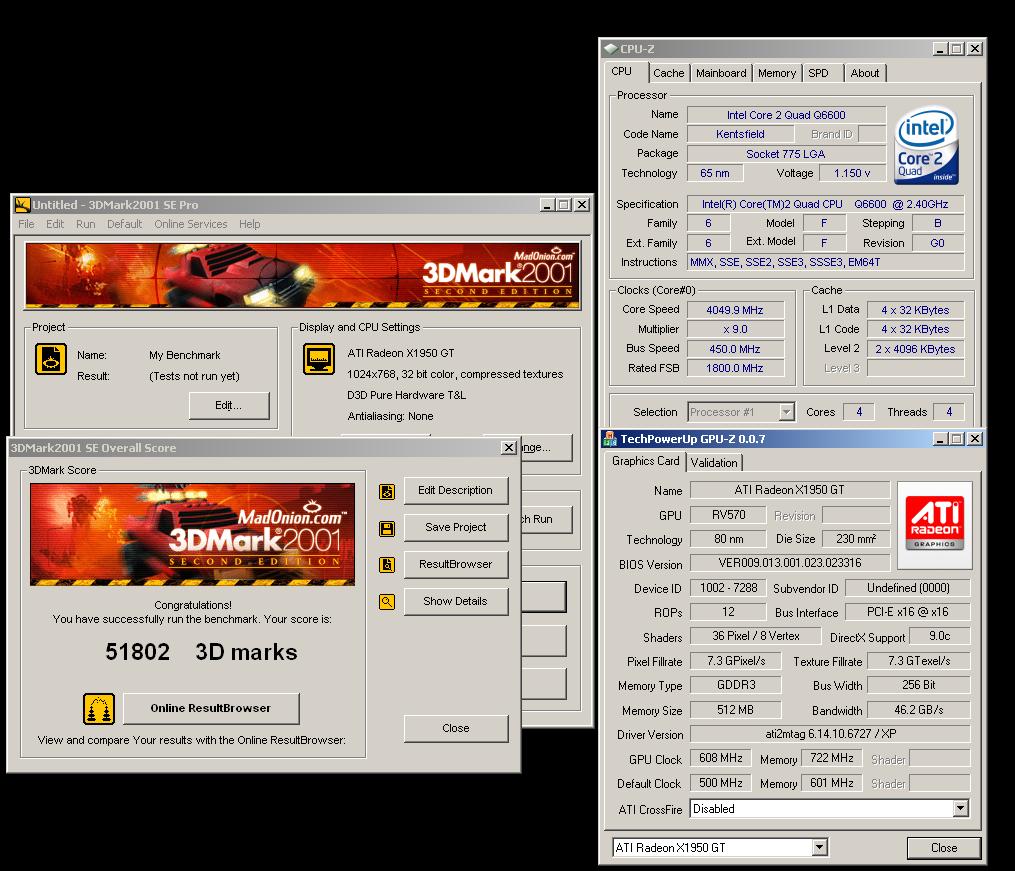Open the ATI CrossFire Disabled dropdown
1015x871 pixels.
961,808
